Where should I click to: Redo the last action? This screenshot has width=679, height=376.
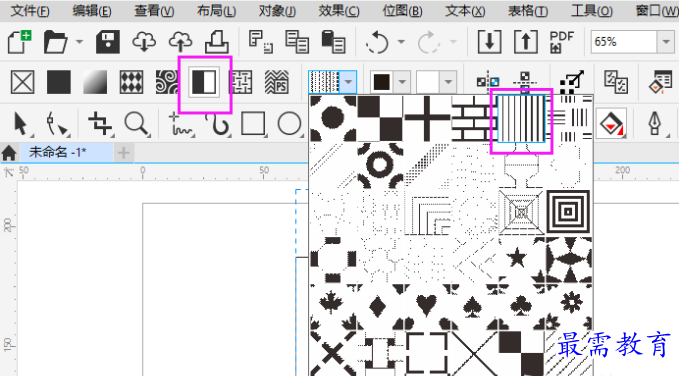429,42
